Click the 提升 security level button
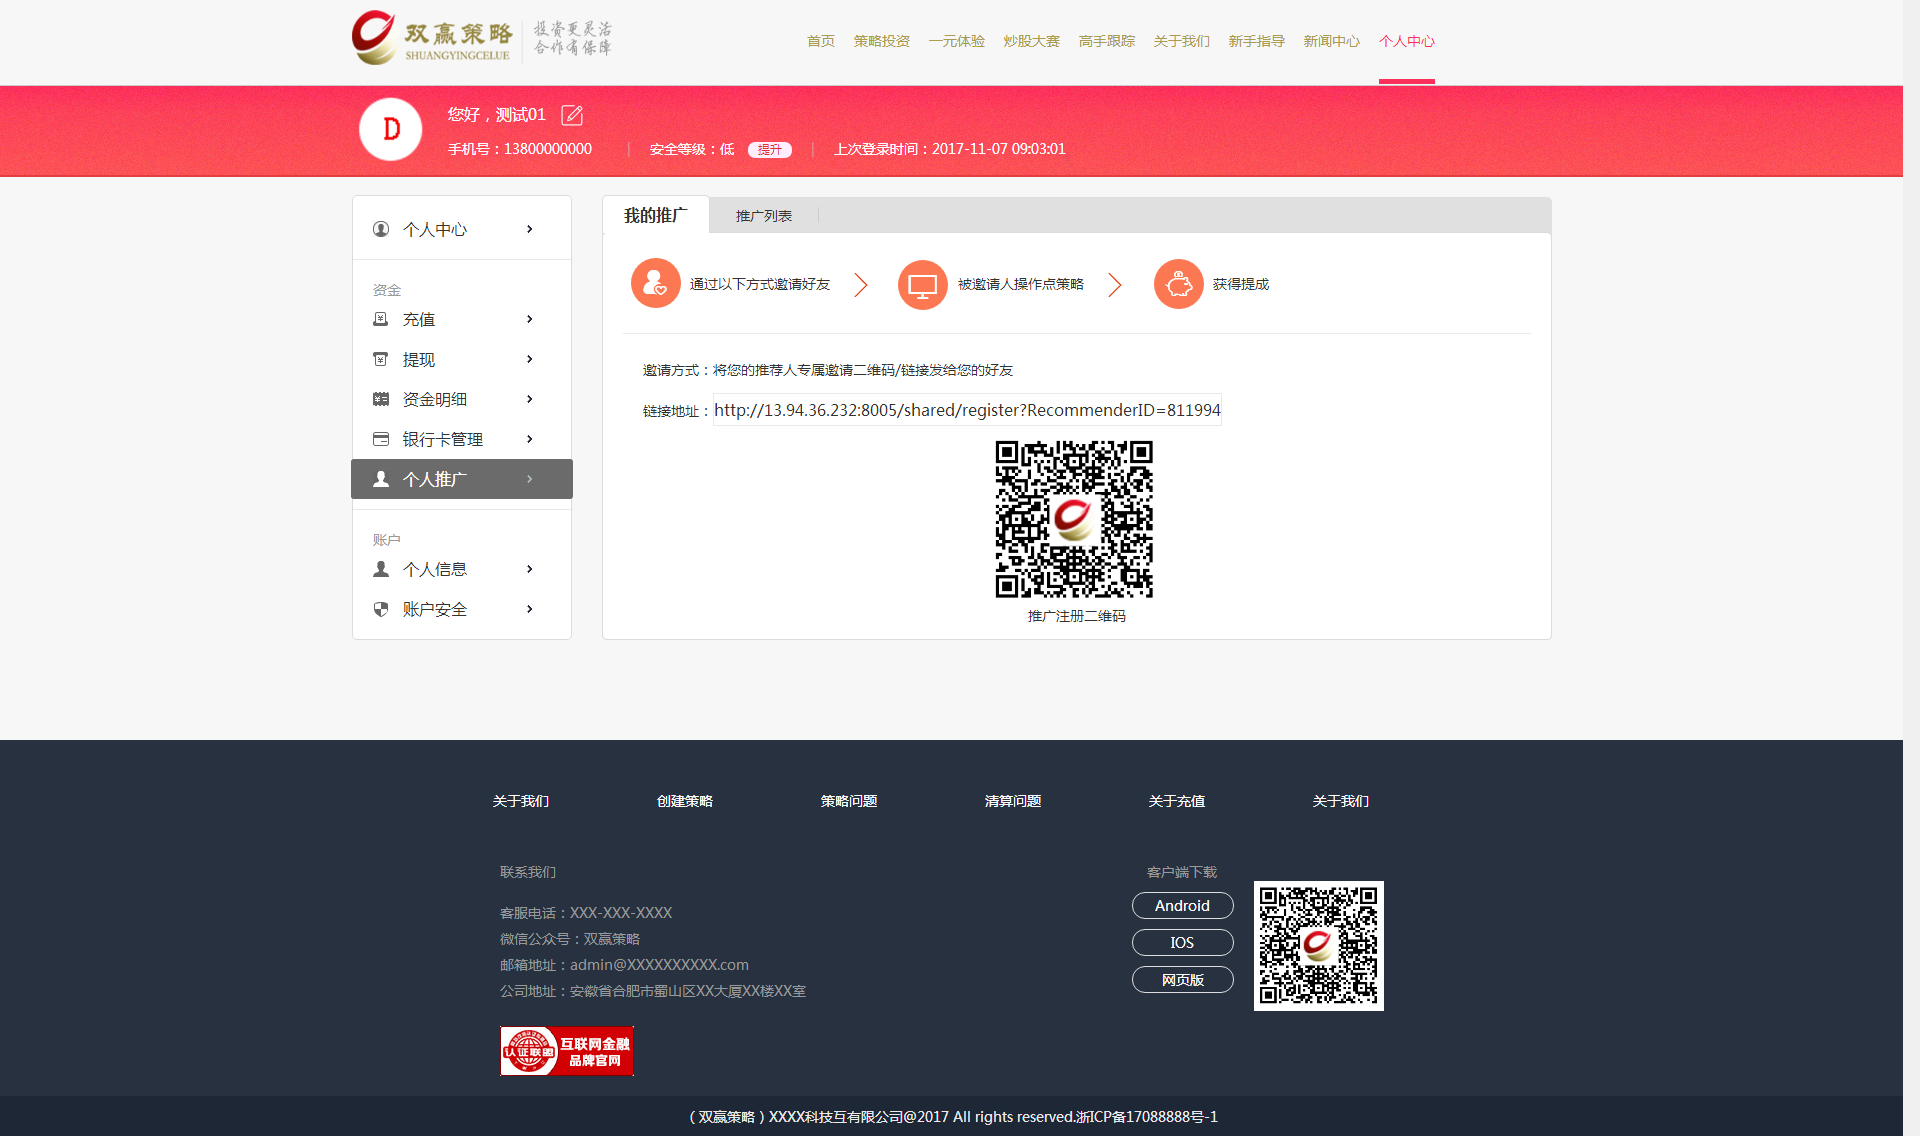Image resolution: width=1920 pixels, height=1136 pixels. click(x=770, y=150)
